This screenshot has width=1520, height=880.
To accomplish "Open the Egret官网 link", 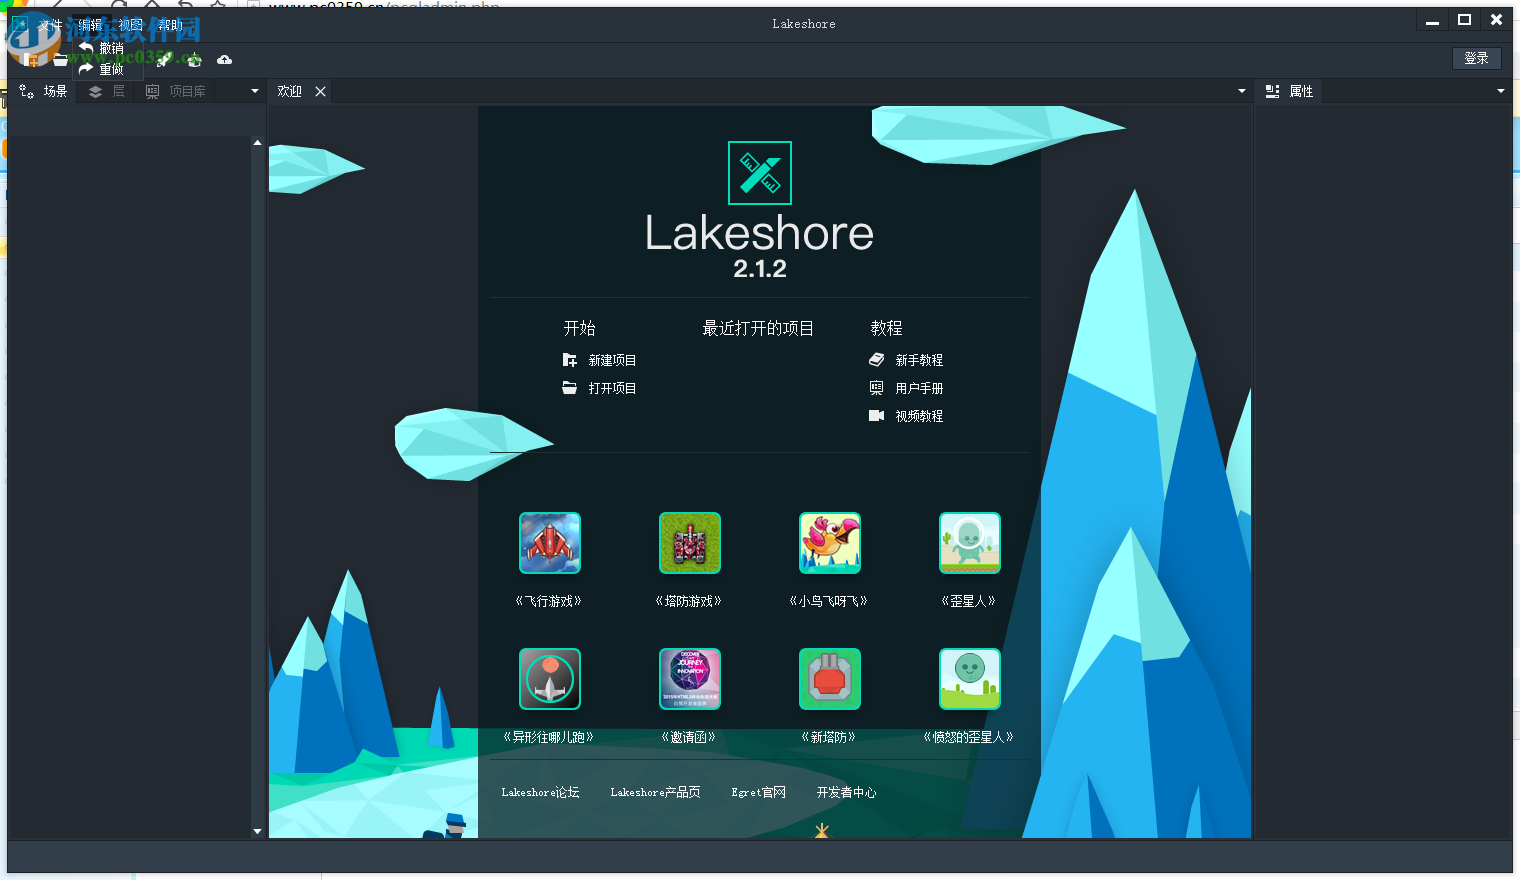I will (758, 792).
